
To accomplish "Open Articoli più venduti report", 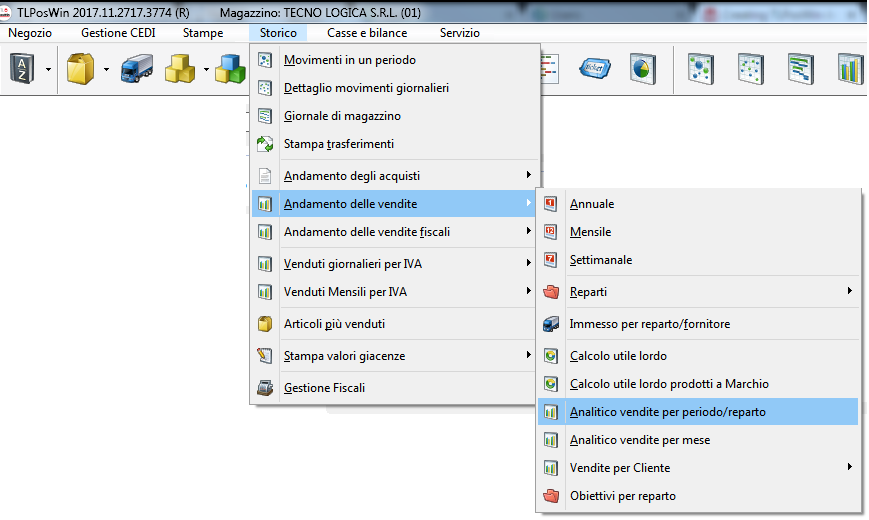I will tap(334, 324).
